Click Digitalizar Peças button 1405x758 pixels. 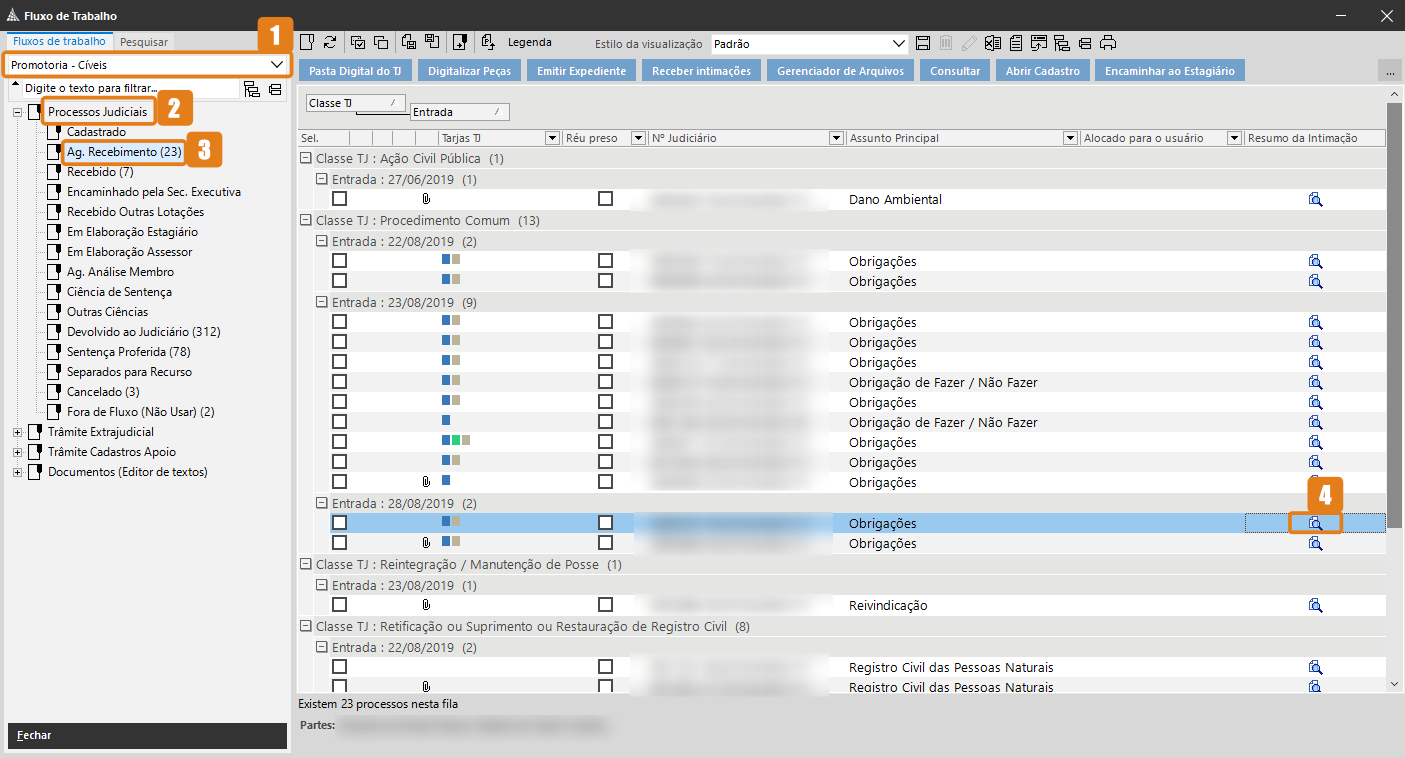click(469, 71)
